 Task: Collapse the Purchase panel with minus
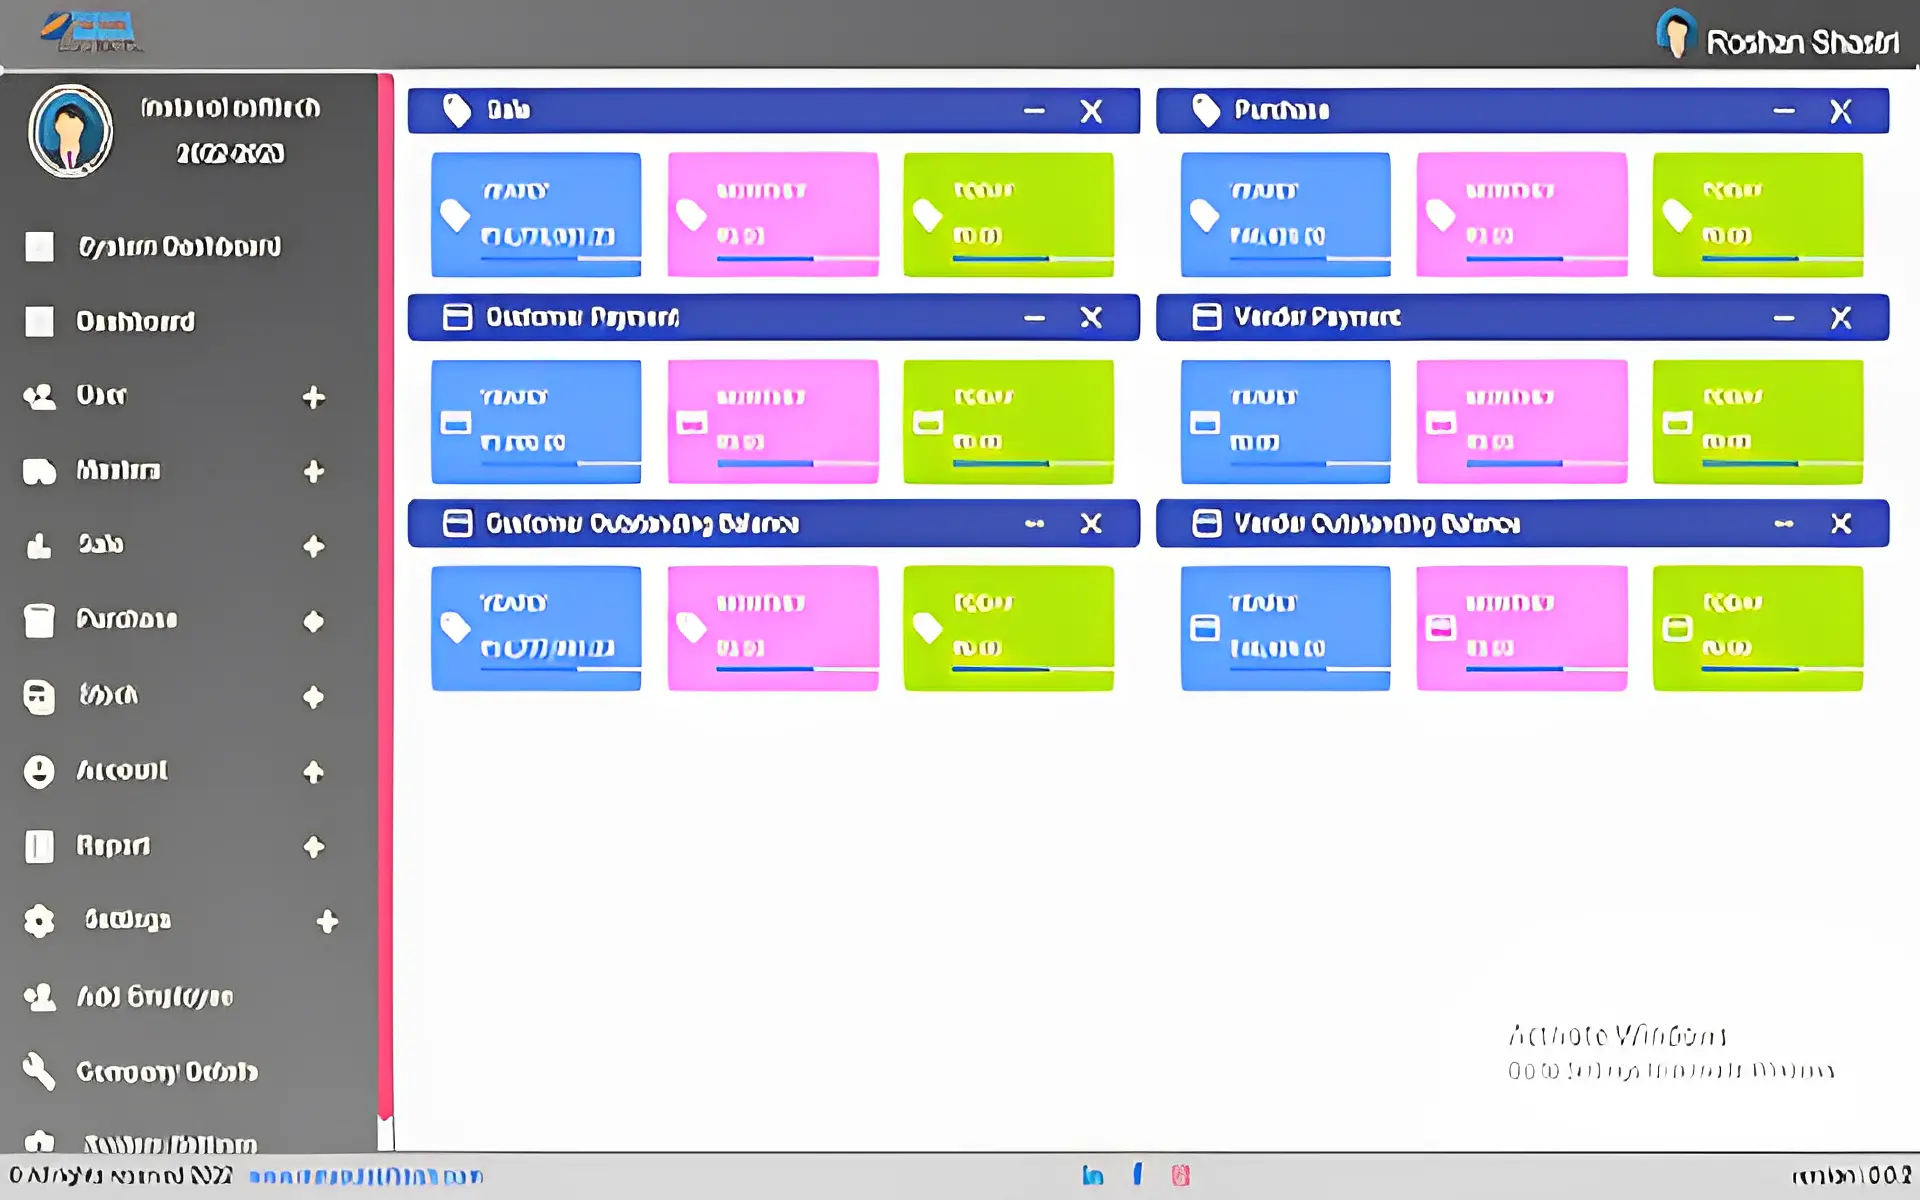click(x=1783, y=111)
